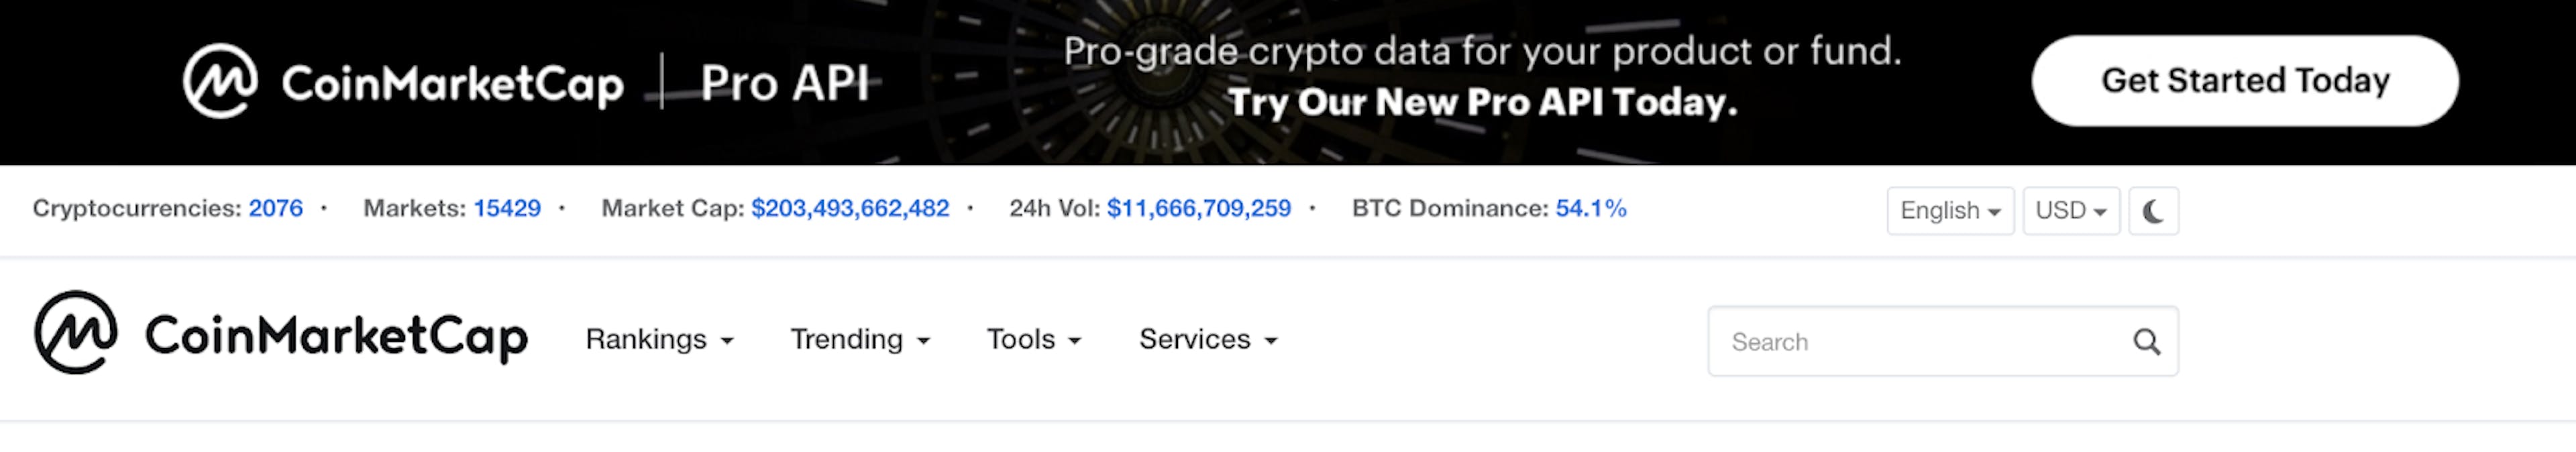
Task: Open the Services menu
Action: tap(1208, 340)
